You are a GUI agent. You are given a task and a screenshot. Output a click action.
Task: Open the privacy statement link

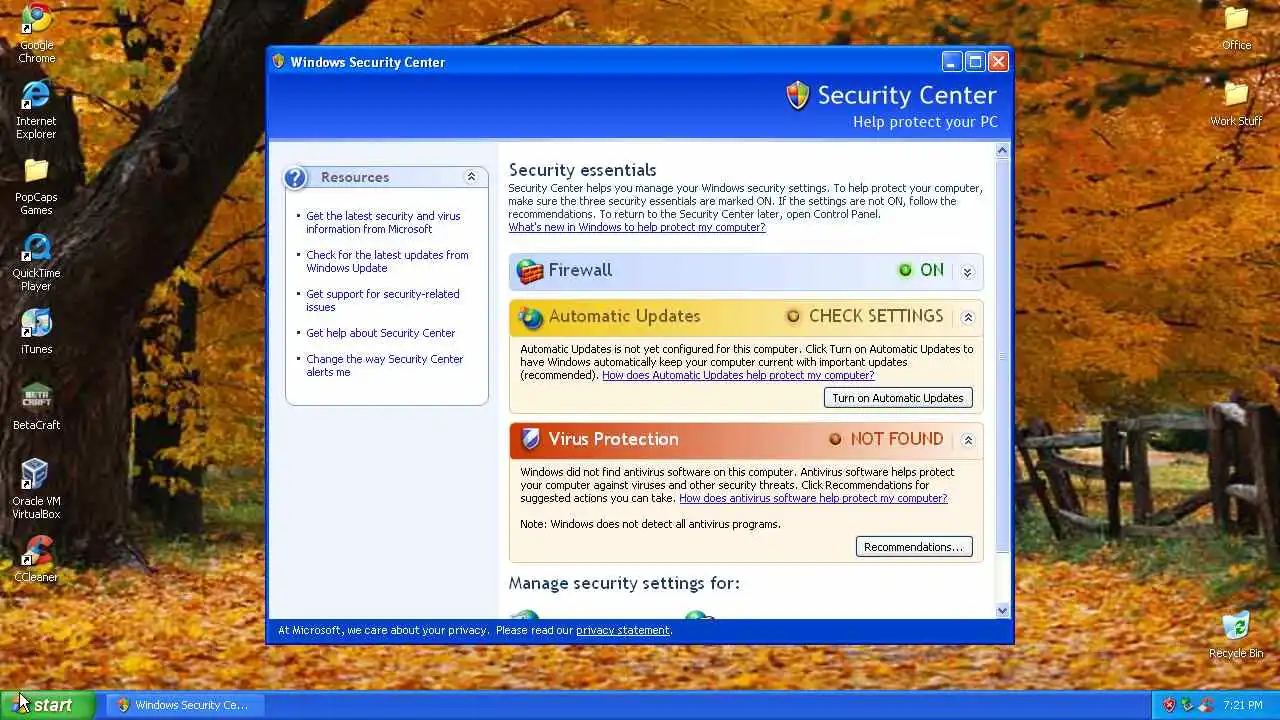pos(623,631)
